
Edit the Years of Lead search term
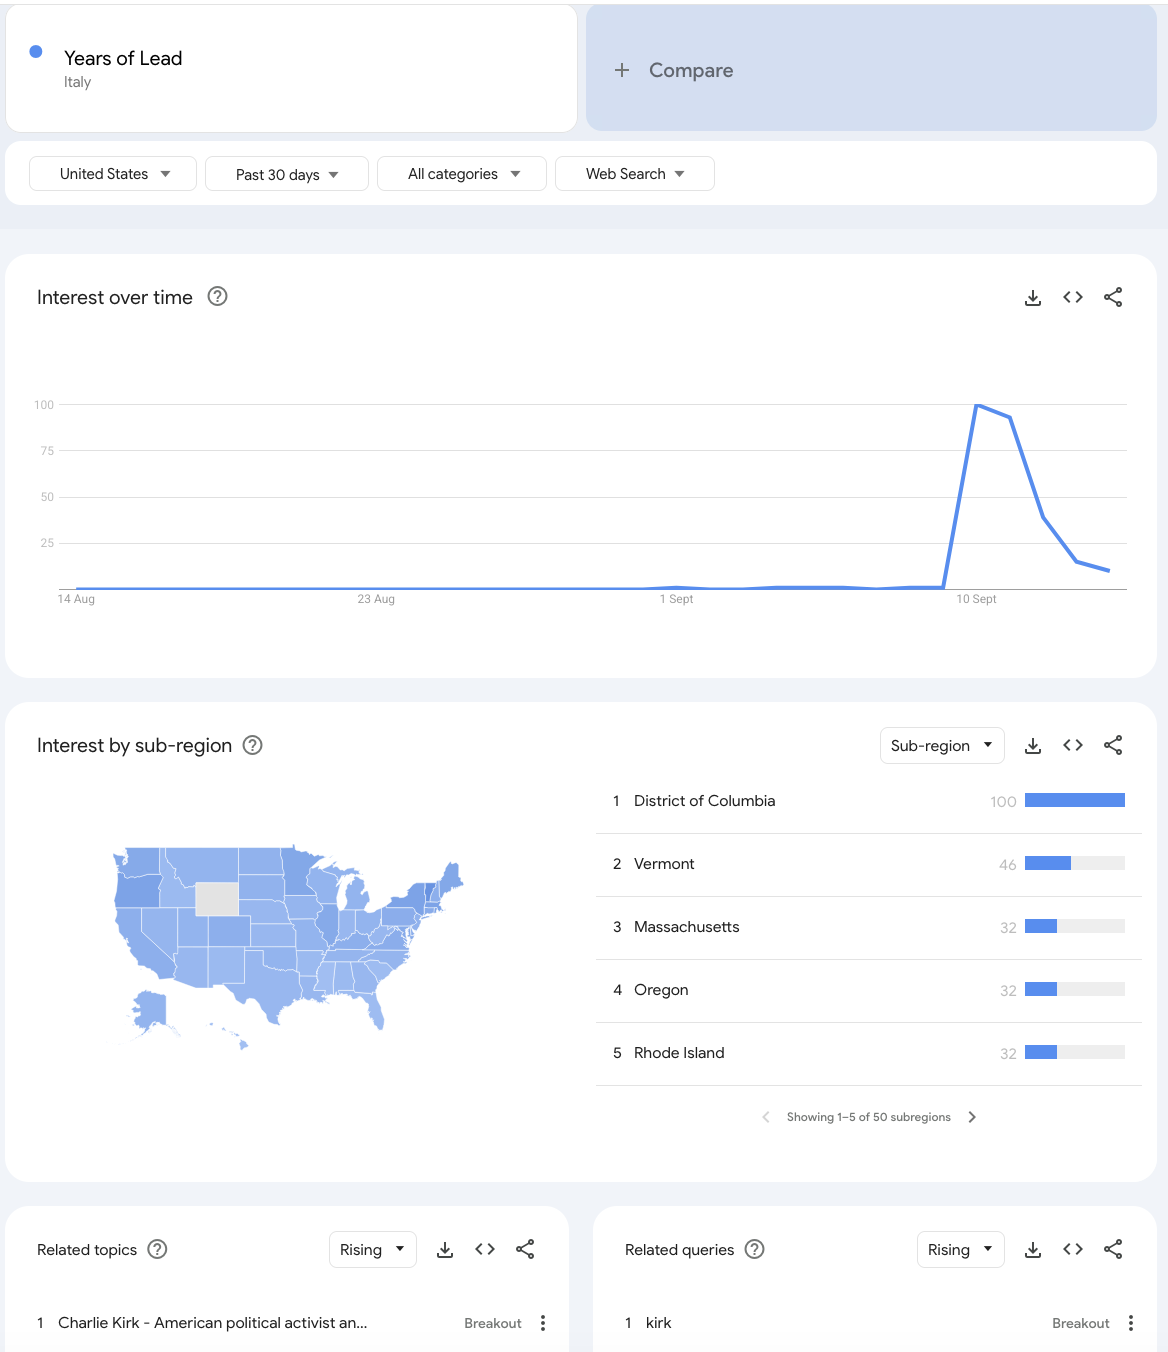tap(123, 58)
